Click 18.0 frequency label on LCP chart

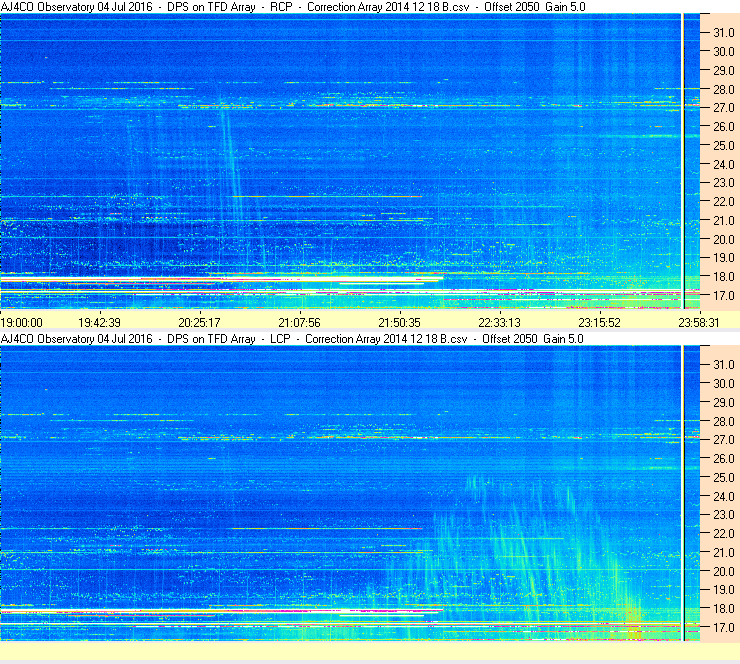[724, 609]
